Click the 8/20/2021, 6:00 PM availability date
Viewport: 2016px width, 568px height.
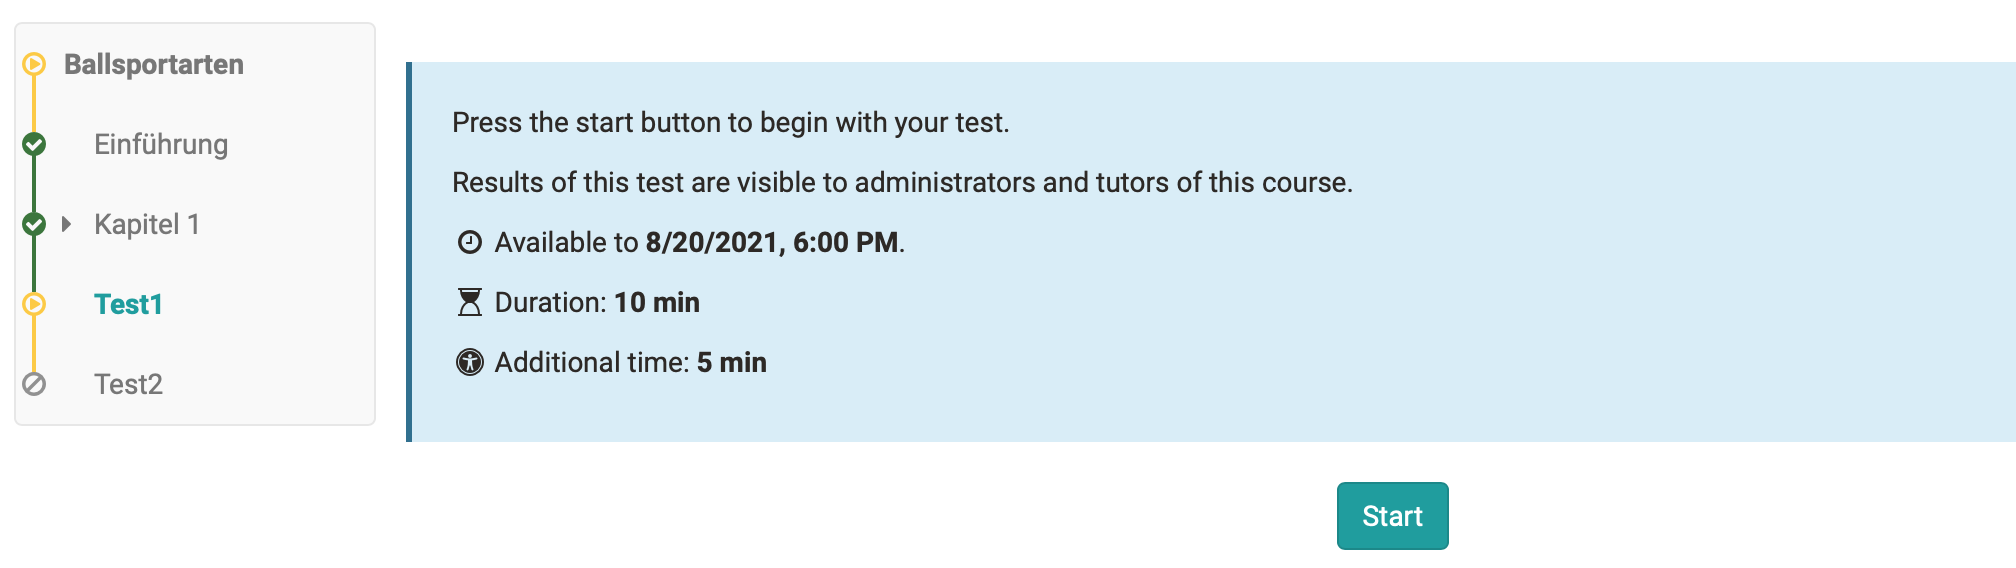click(771, 242)
